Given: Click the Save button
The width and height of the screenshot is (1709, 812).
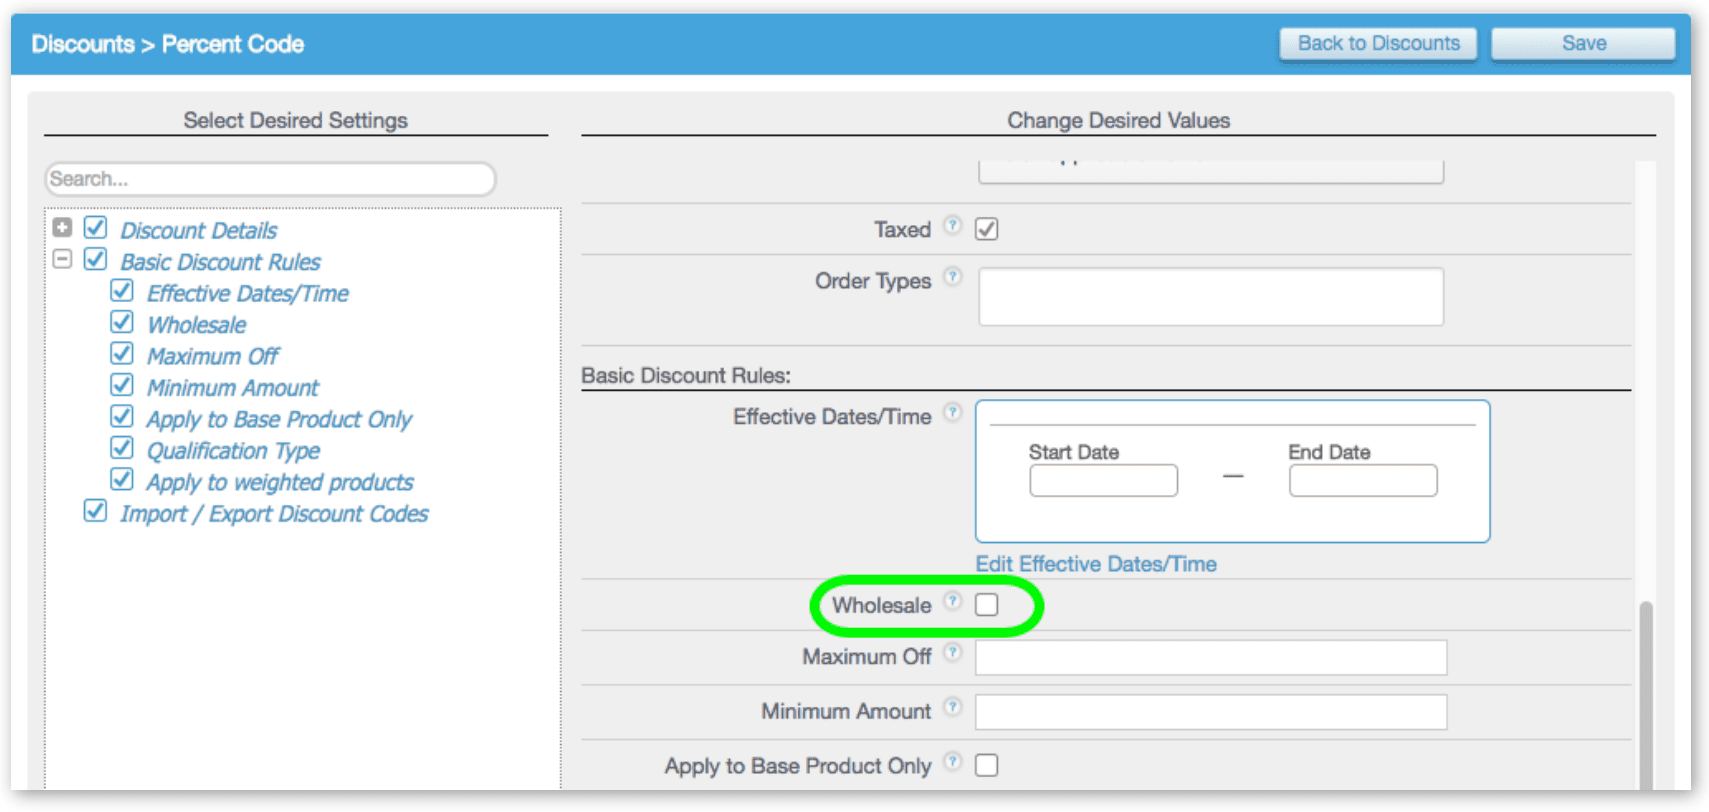Looking at the screenshot, I should coord(1583,44).
